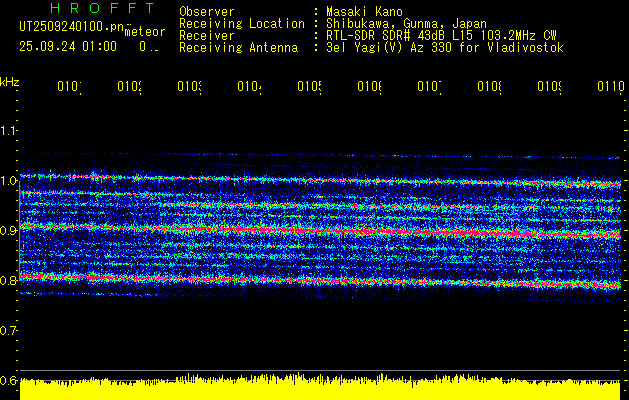This screenshot has width=629, height=400.
Task: Click the 0.8 kHz frequency tick
Action: tap(9, 281)
